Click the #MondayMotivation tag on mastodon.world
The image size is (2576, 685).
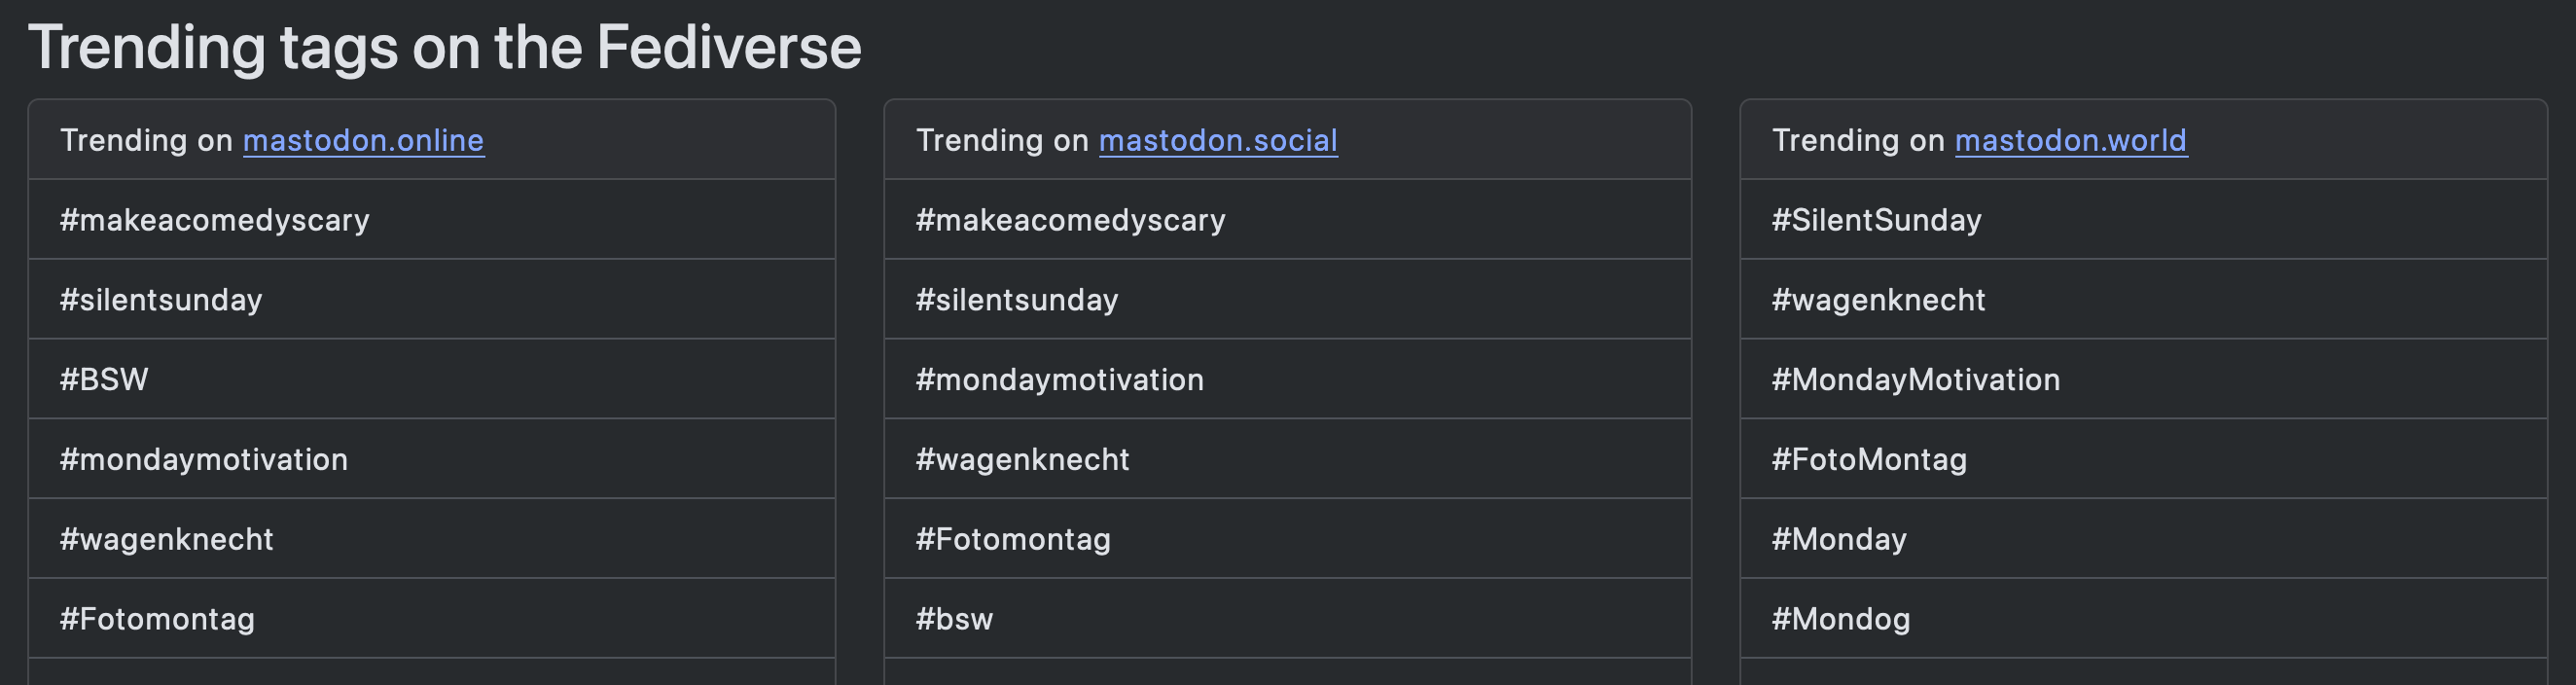point(2144,379)
